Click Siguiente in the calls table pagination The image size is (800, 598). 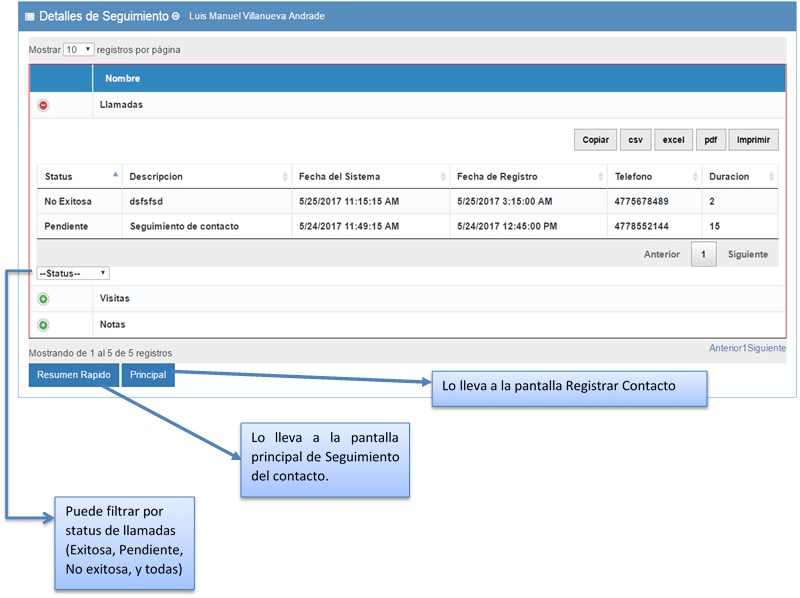747,255
